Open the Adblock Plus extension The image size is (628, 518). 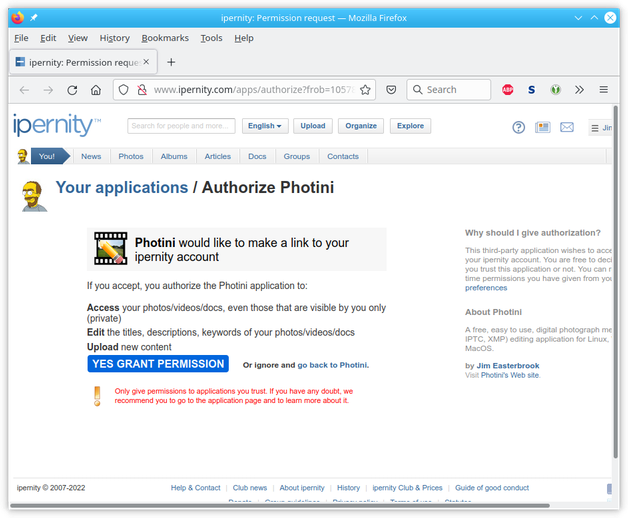(507, 90)
